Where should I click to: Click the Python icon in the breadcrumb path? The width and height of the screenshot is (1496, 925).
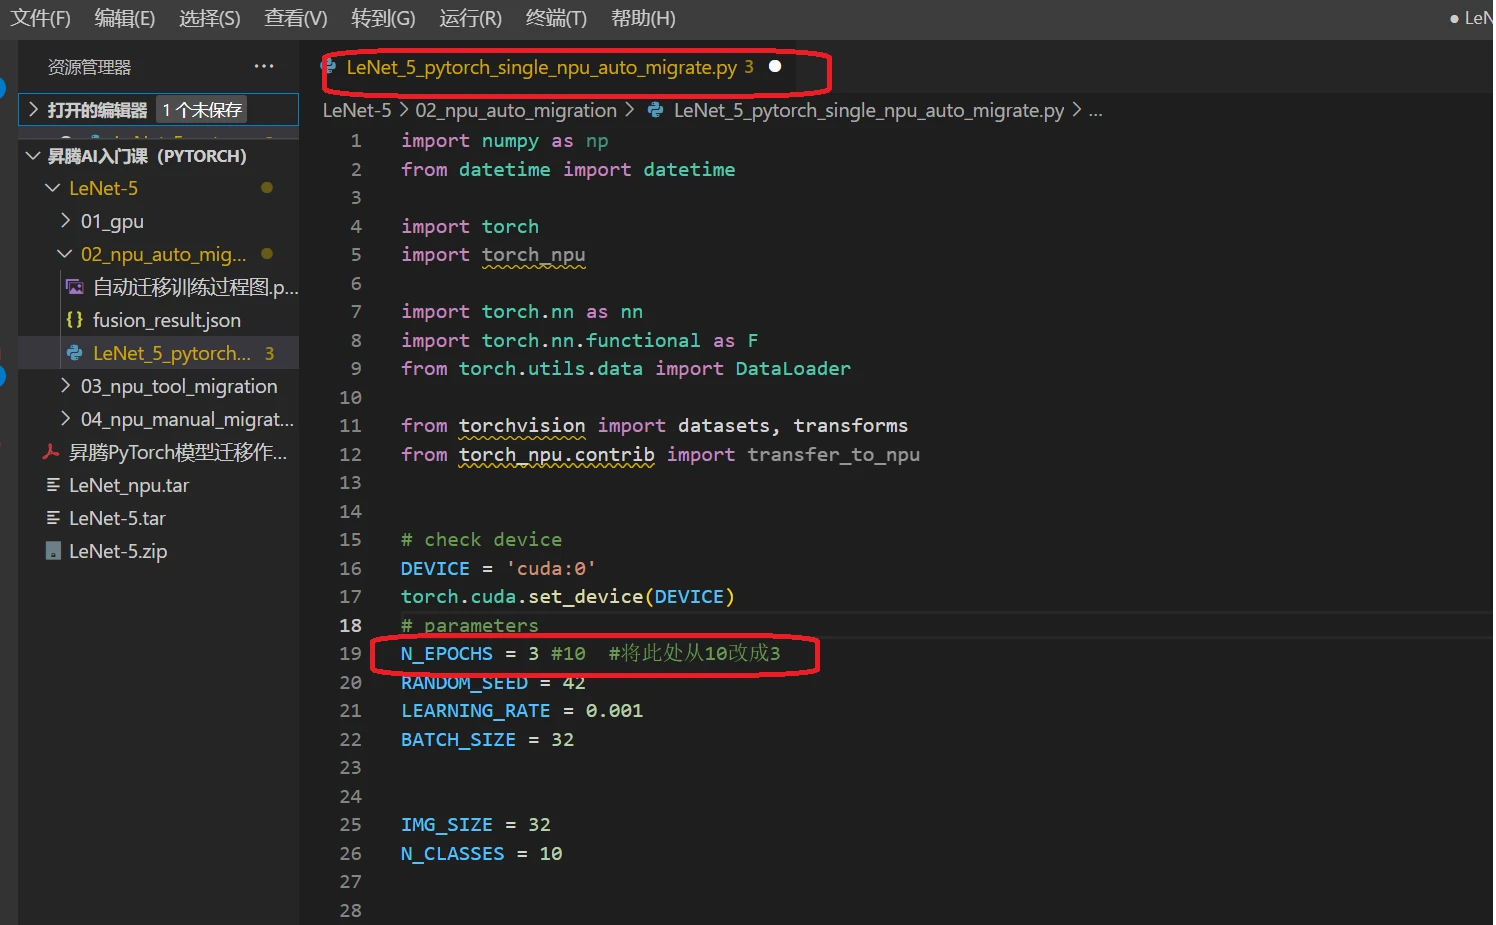click(x=656, y=110)
